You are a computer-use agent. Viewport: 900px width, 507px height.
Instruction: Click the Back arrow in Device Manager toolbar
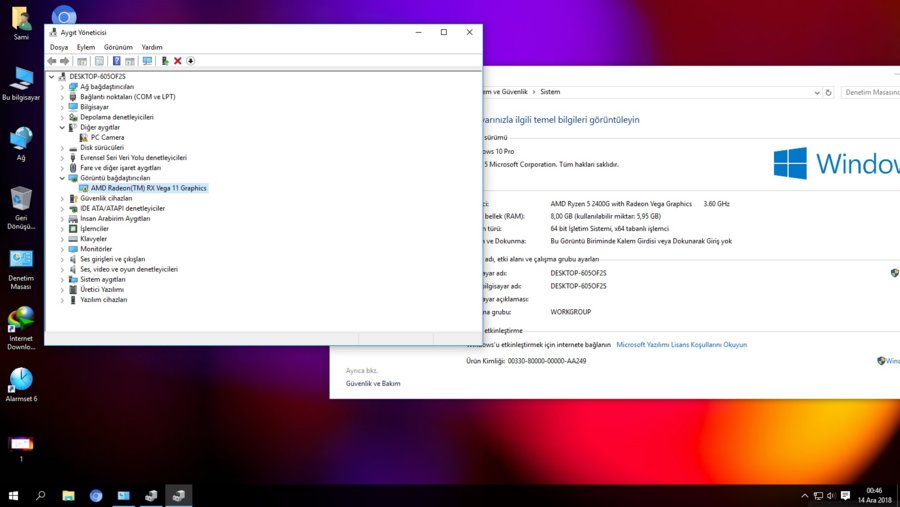coord(52,61)
